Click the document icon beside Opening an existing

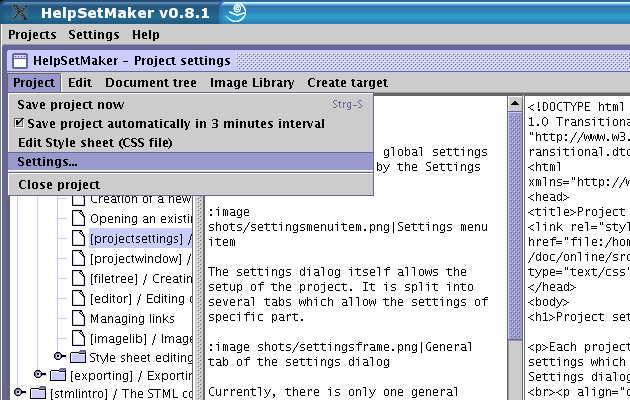click(78, 218)
